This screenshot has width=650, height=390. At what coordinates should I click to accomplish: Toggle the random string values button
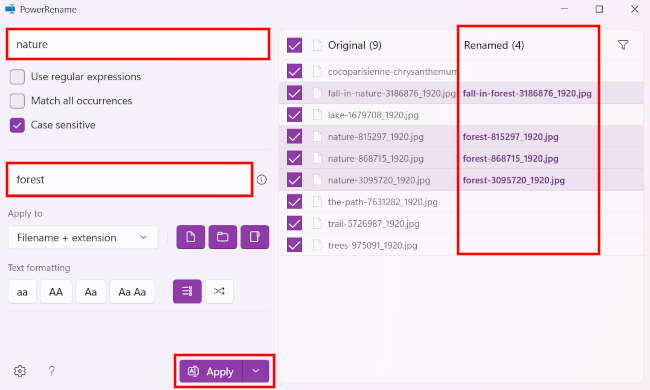pos(219,291)
